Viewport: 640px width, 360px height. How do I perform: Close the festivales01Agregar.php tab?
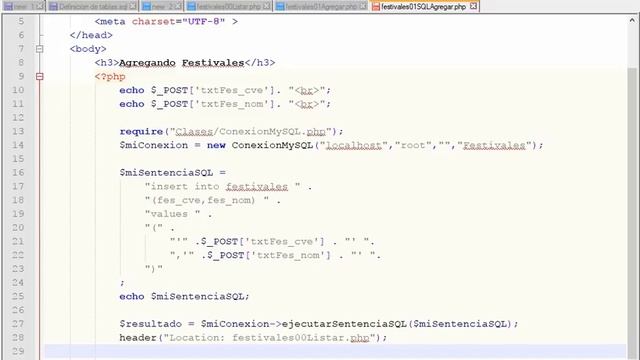click(362, 7)
